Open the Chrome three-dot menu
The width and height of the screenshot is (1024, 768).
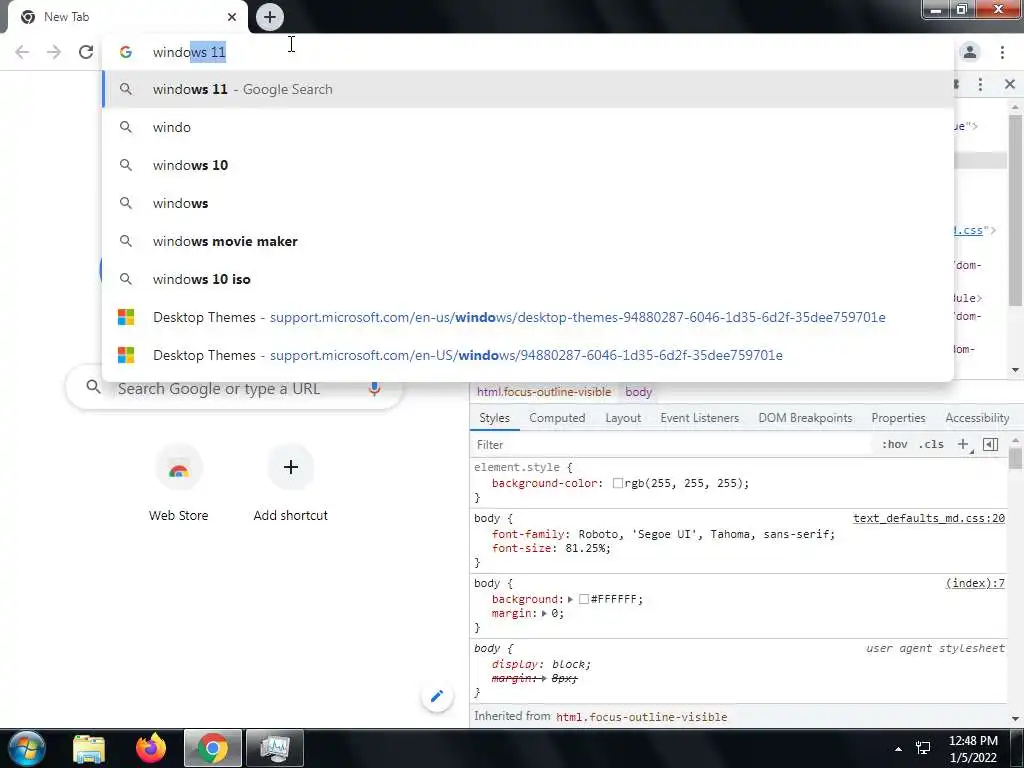click(1002, 52)
